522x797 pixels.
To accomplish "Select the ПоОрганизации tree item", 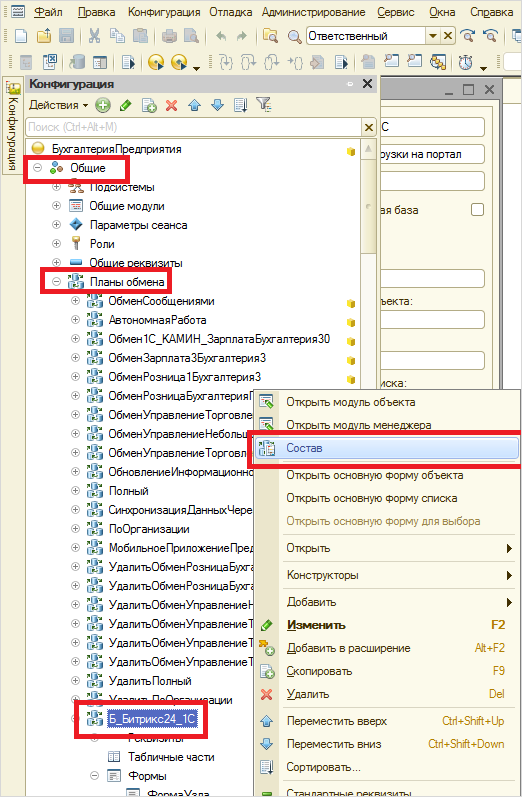I will tap(149, 529).
